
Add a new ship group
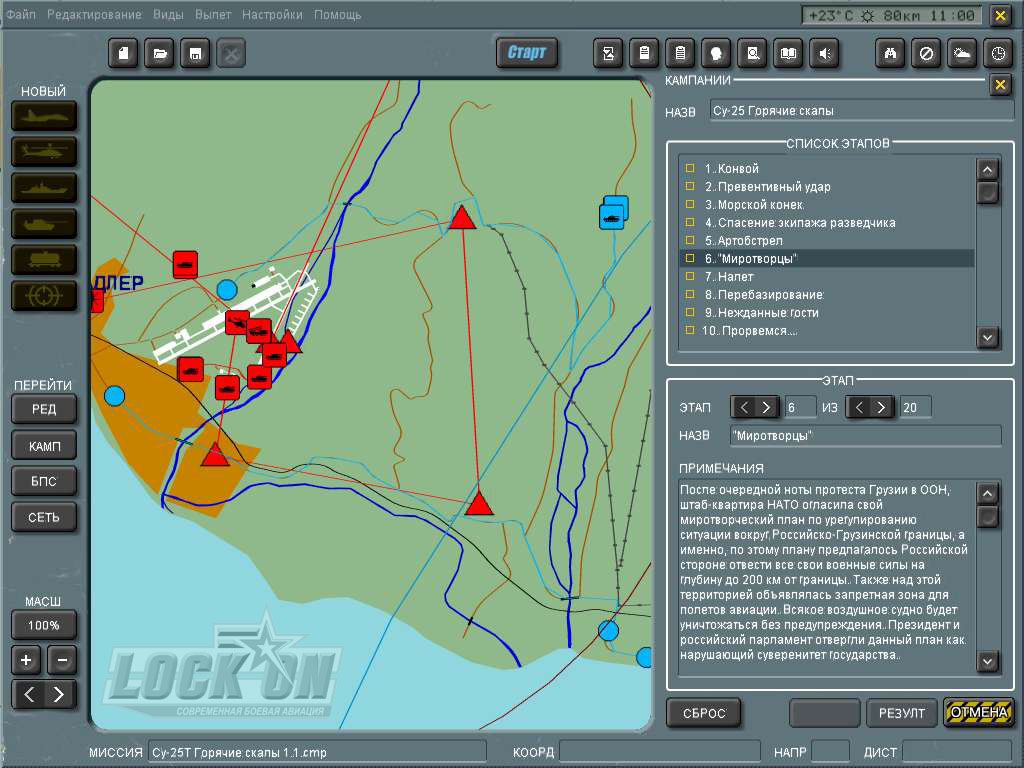[44, 188]
